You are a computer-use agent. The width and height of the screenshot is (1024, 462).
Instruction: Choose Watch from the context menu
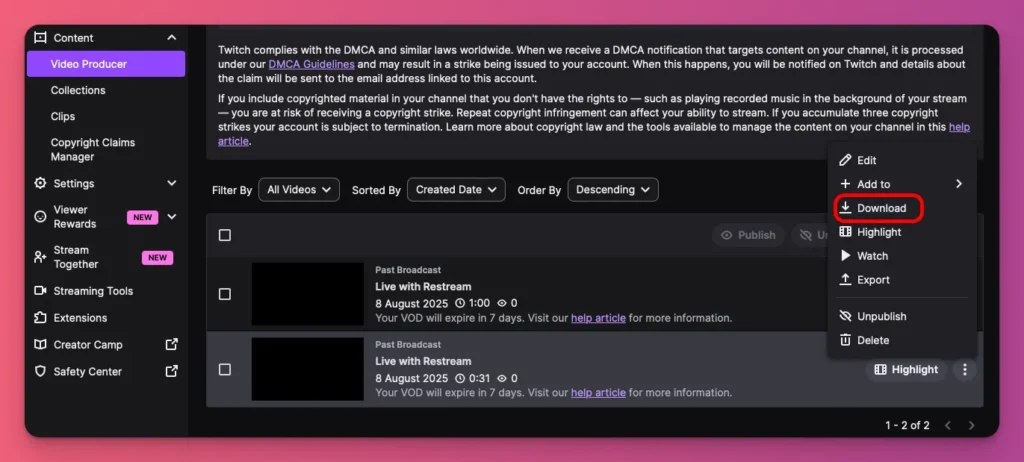click(x=902, y=256)
